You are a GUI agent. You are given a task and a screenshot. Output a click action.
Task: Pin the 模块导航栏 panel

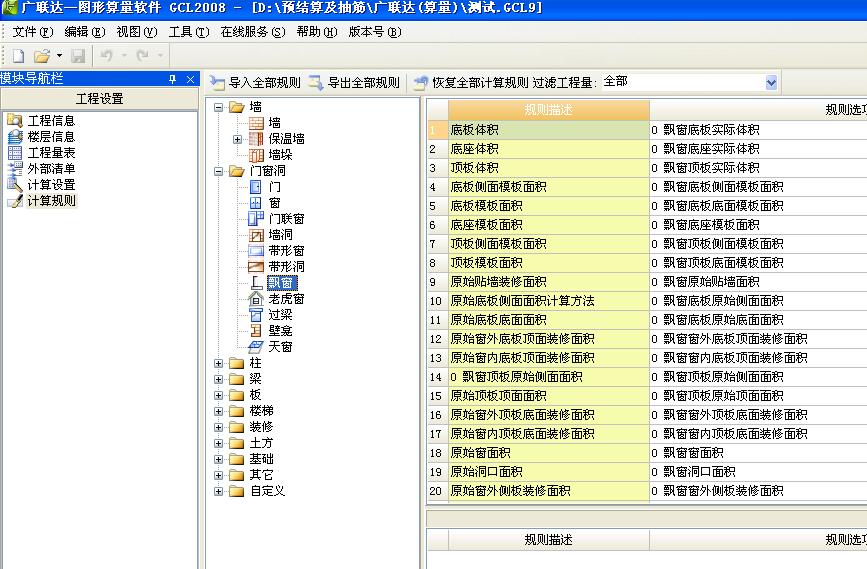[173, 79]
